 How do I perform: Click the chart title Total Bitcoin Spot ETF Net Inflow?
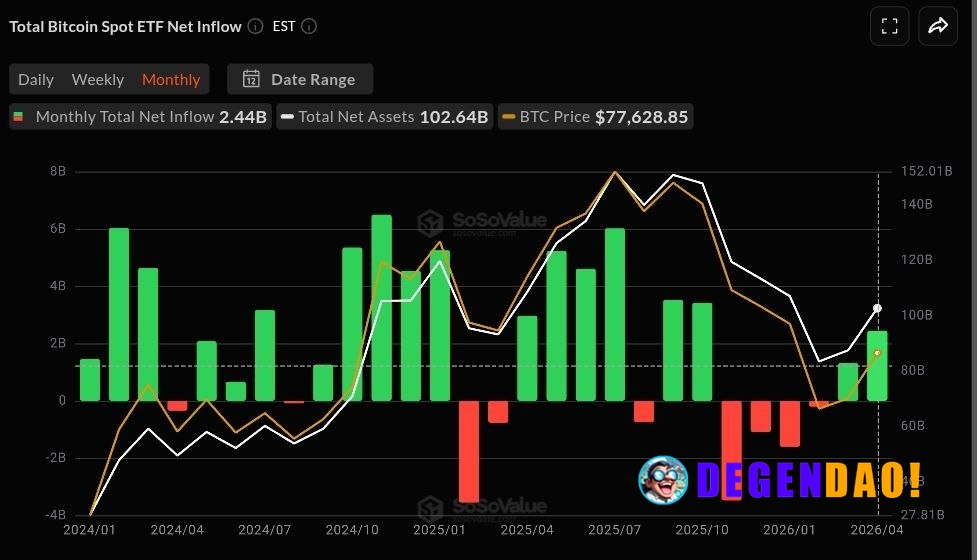(125, 26)
